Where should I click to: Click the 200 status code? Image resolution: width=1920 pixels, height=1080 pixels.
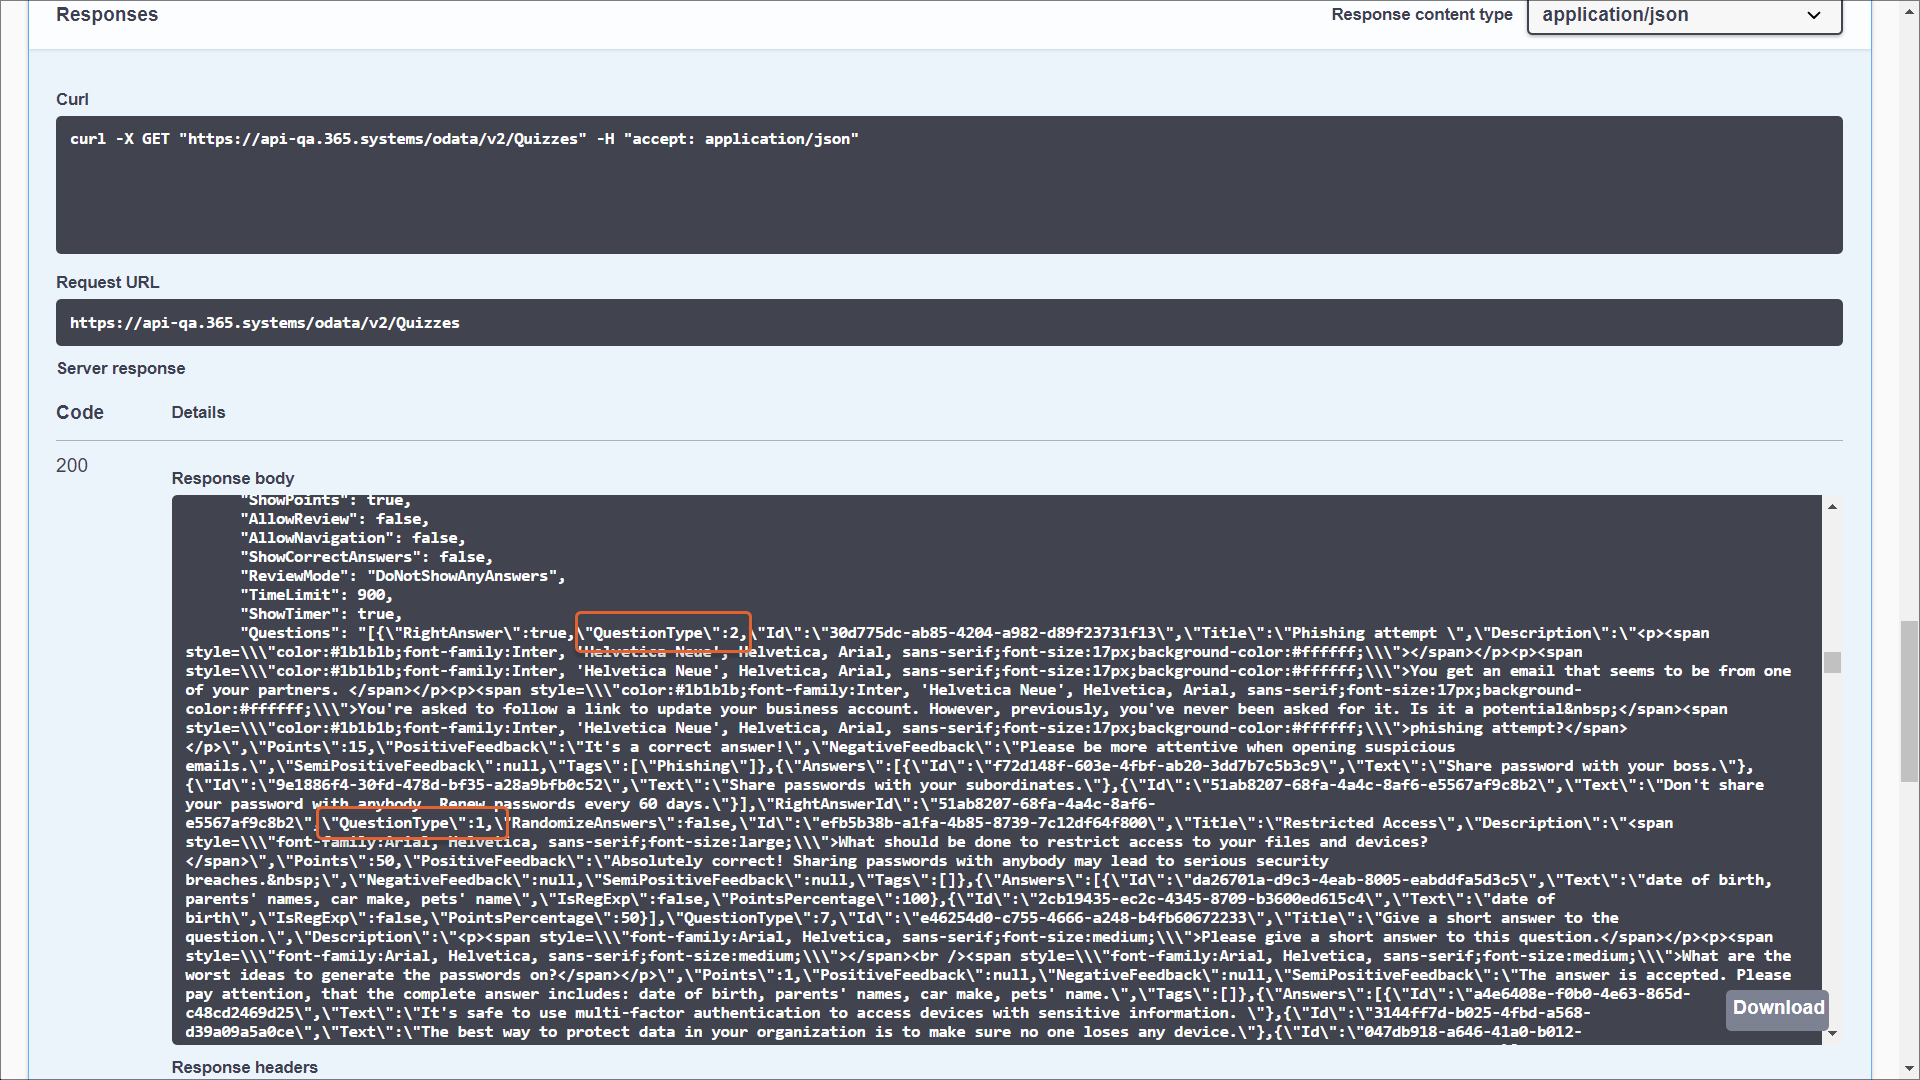[x=72, y=465]
